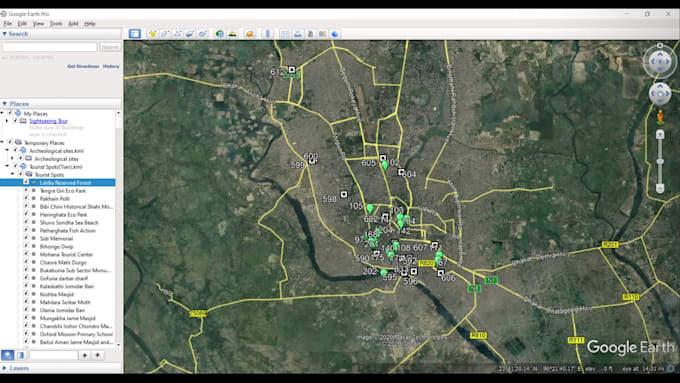Open the Edit menu
This screenshot has height=383, width=680.
point(22,23)
